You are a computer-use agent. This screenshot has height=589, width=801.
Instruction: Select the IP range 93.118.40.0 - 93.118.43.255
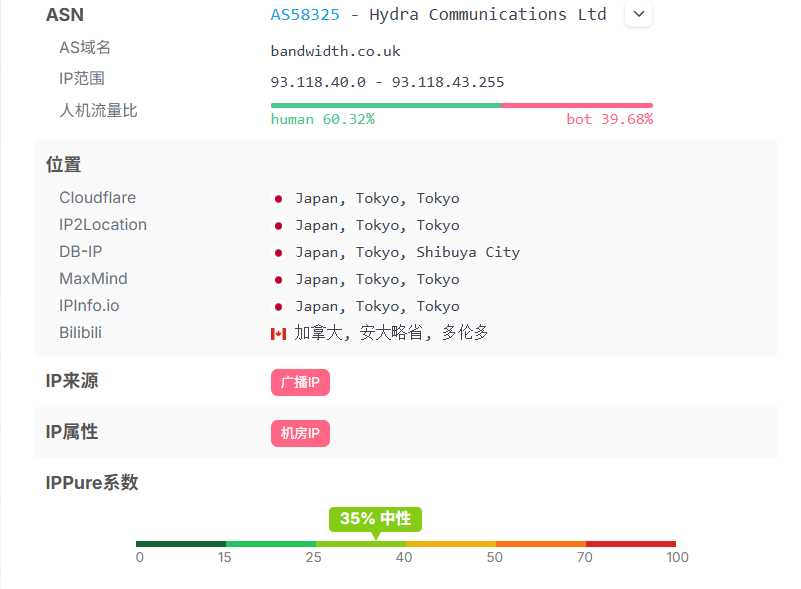(387, 82)
